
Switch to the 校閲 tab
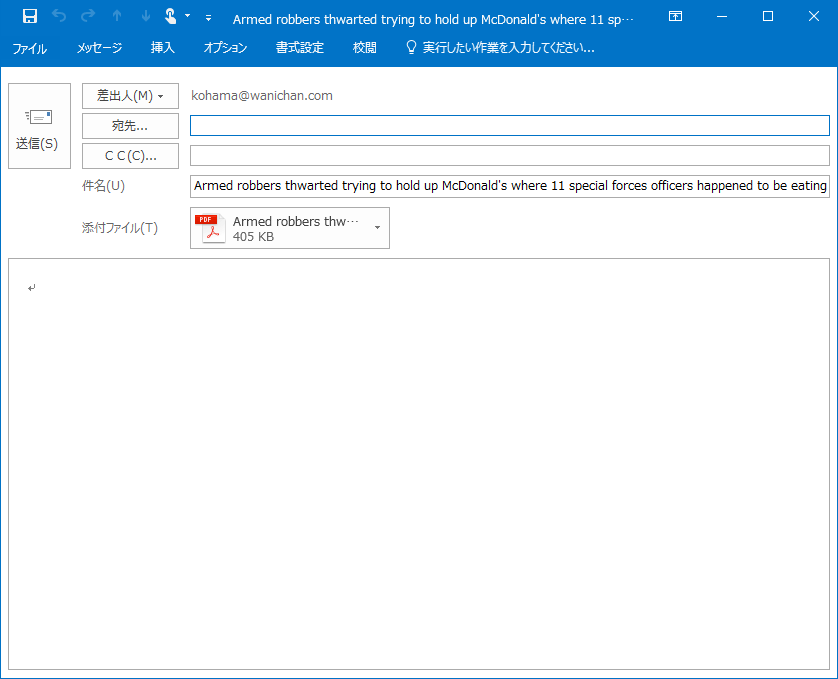[x=364, y=48]
